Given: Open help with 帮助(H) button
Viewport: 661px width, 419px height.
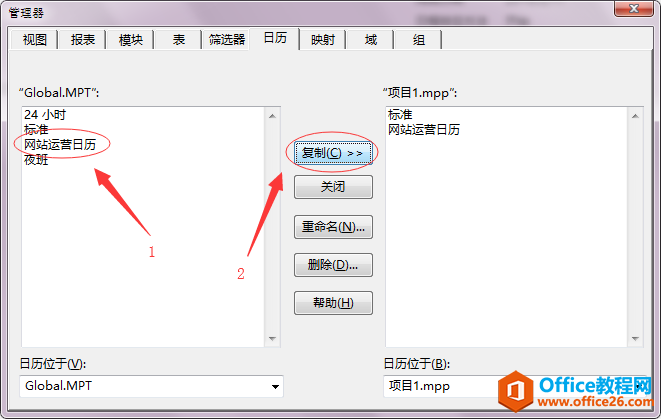Looking at the screenshot, I should (333, 303).
